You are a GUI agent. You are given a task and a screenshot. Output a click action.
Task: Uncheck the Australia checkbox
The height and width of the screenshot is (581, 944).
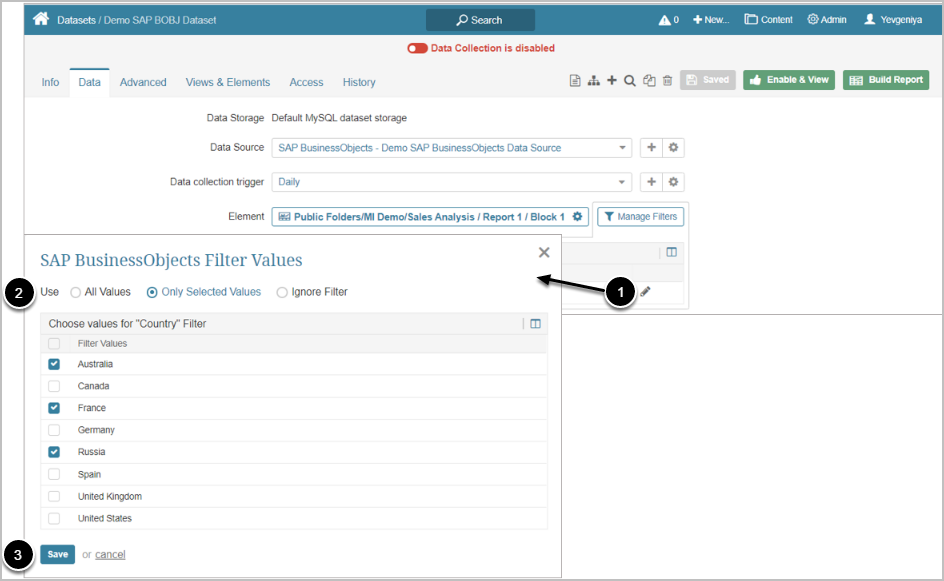[54, 364]
